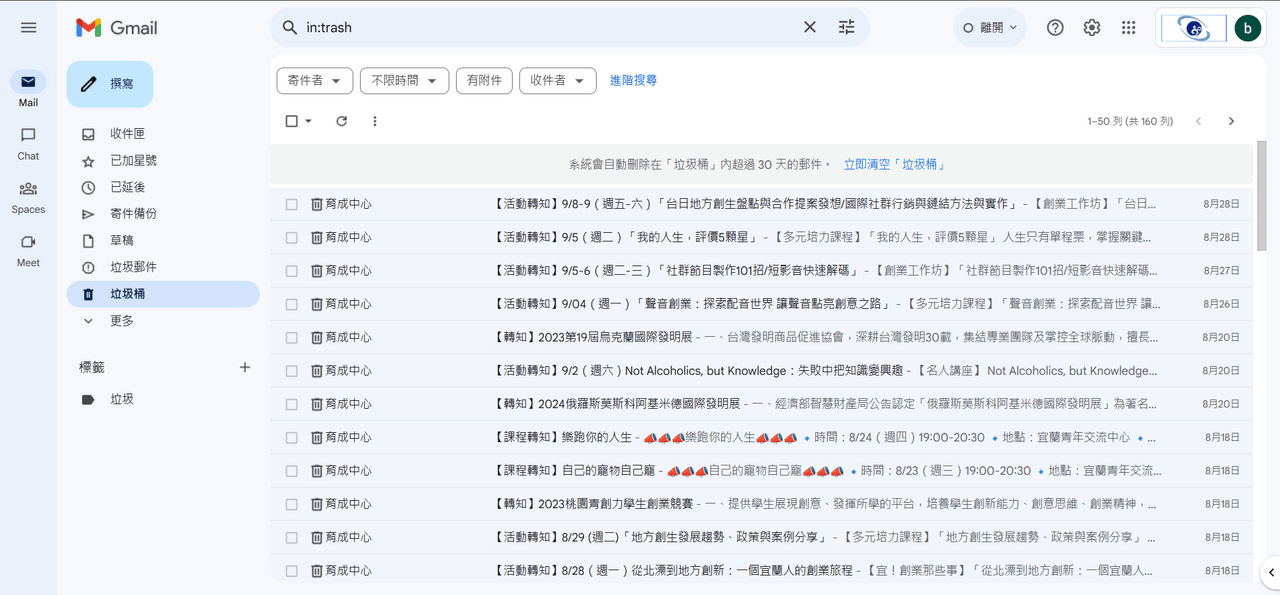Image resolution: width=1280 pixels, height=595 pixels.
Task: Click the refresh icon
Action: pyautogui.click(x=342, y=121)
